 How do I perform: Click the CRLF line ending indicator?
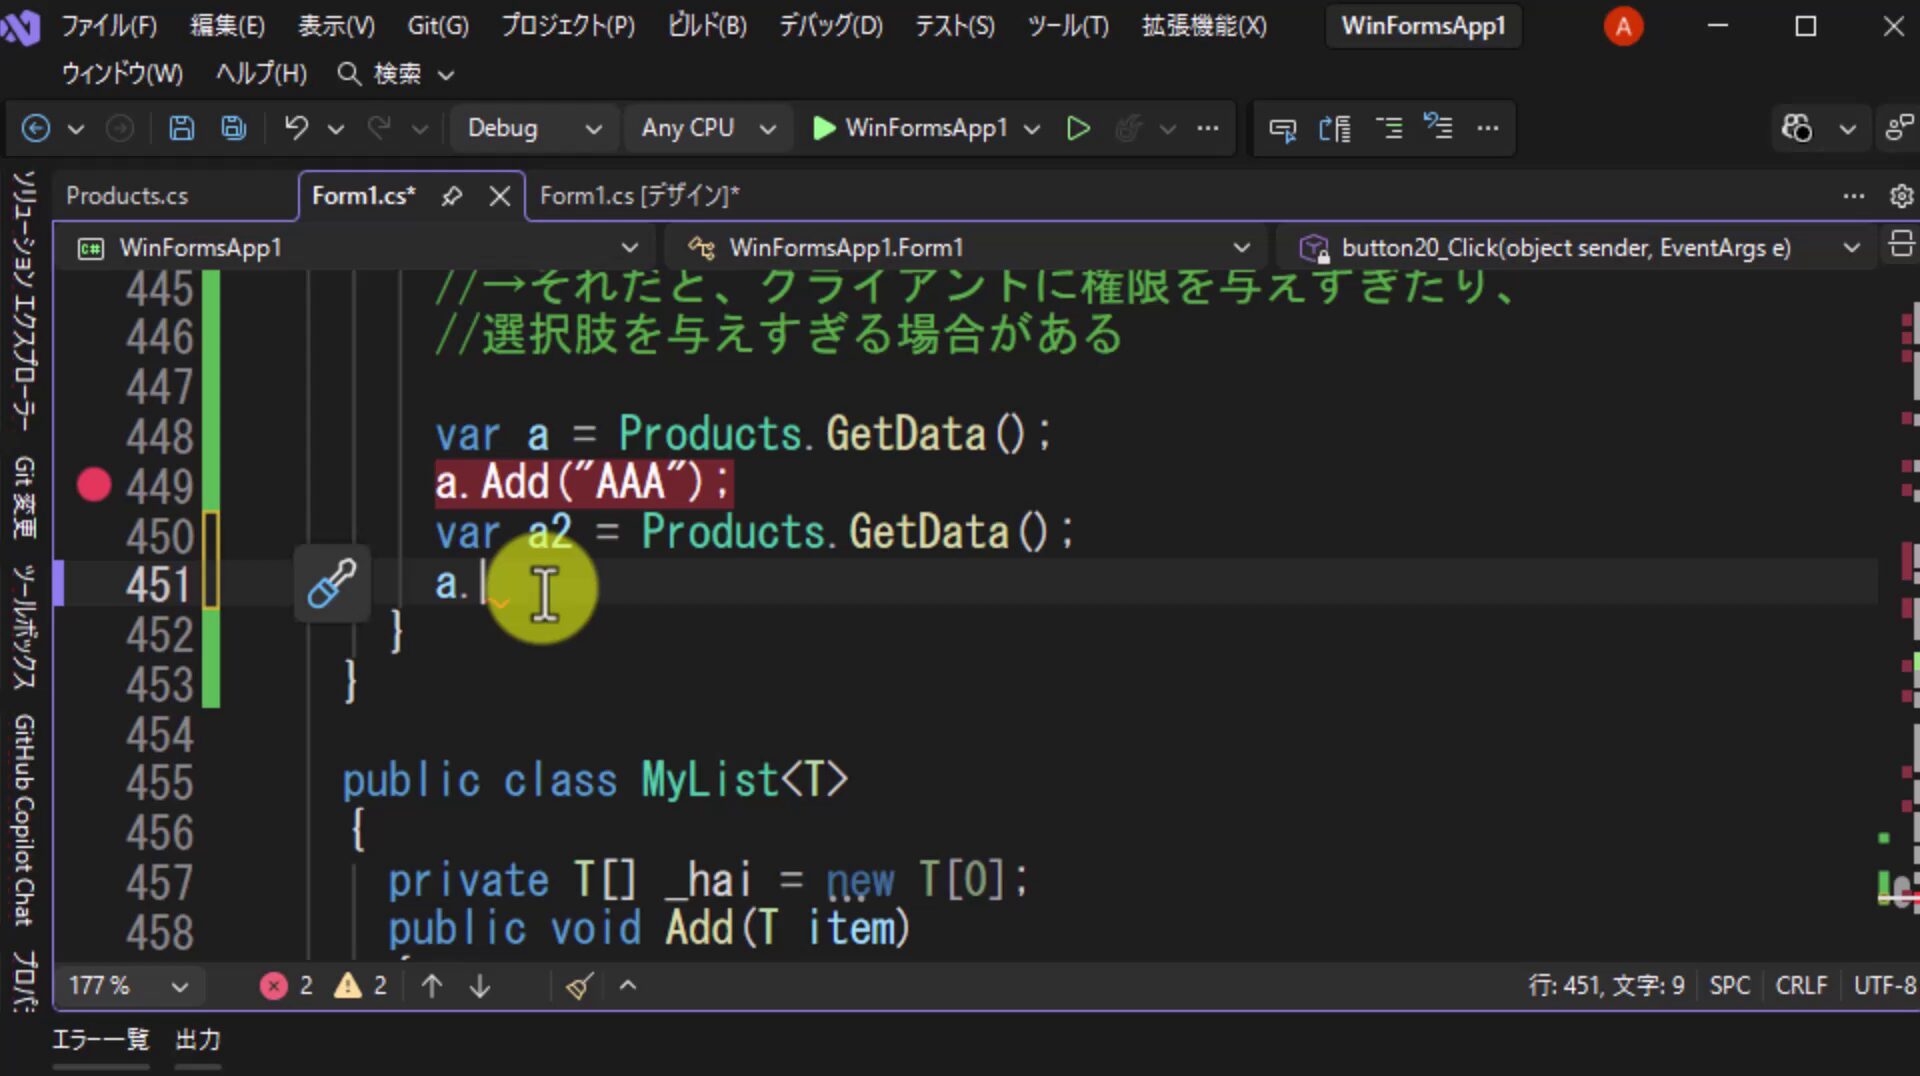1801,986
